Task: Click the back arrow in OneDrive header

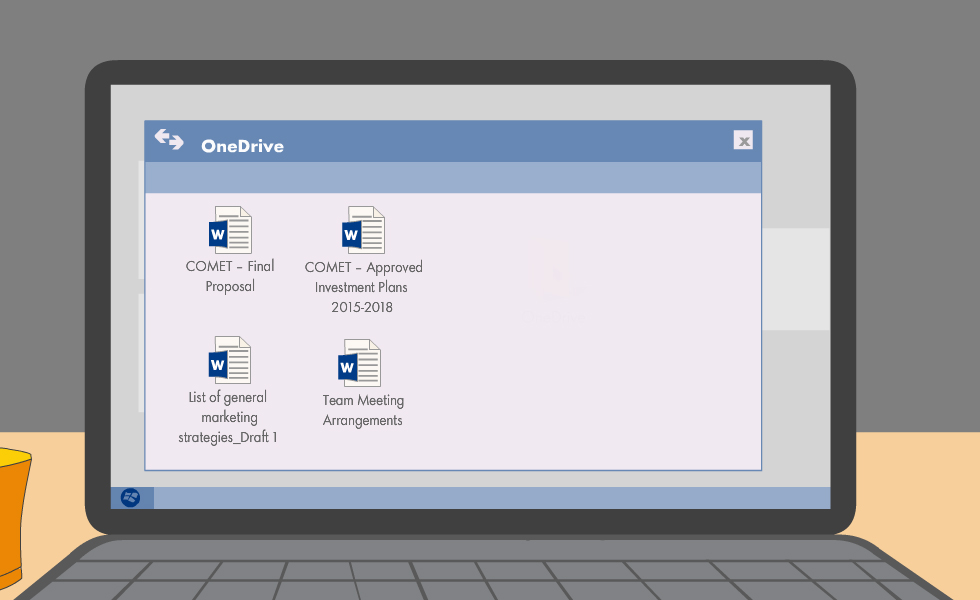Action: coord(161,134)
